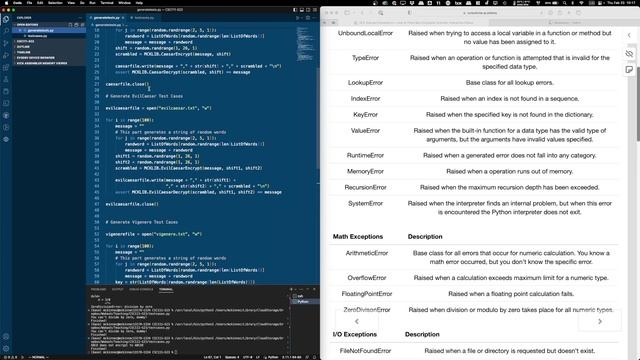
Task: Open the Manage gear icon in VS Code
Action: pos(6,349)
